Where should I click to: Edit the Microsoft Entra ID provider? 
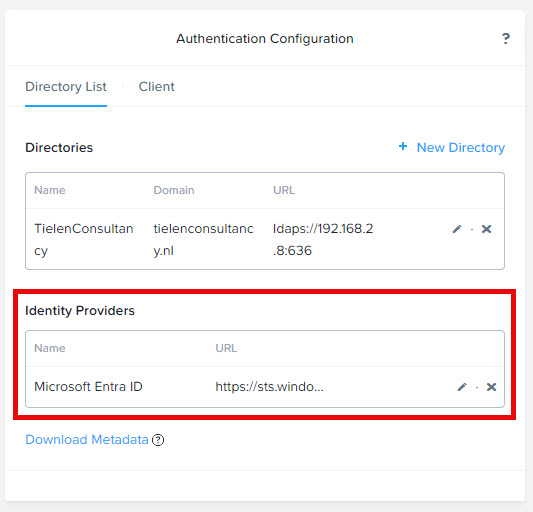point(462,387)
